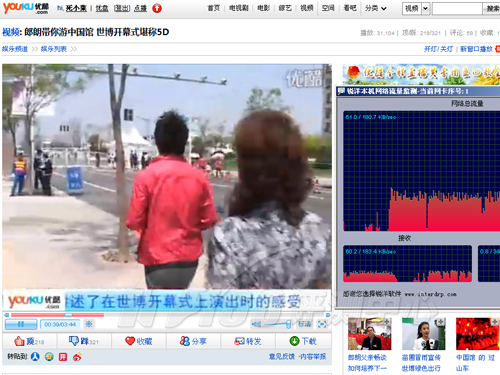This screenshot has height=375, width=500.
Task: Click the heart 收藏 favorite button
Action: coord(139,341)
